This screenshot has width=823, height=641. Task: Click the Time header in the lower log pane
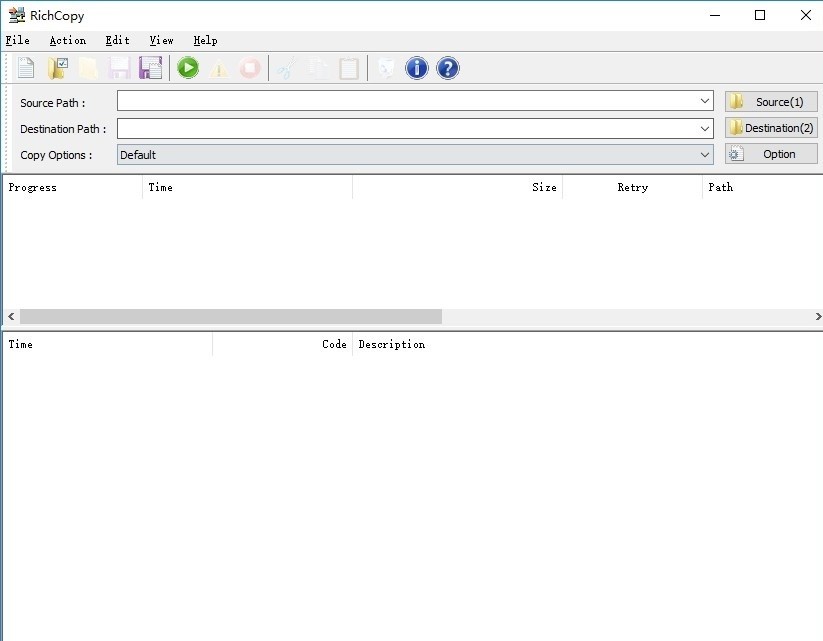point(108,344)
